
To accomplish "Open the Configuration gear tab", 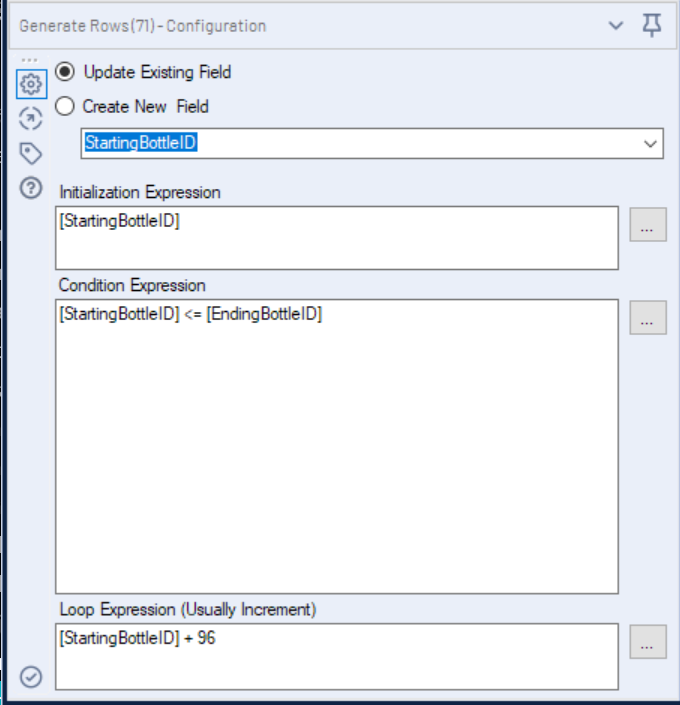I will pyautogui.click(x=31, y=84).
